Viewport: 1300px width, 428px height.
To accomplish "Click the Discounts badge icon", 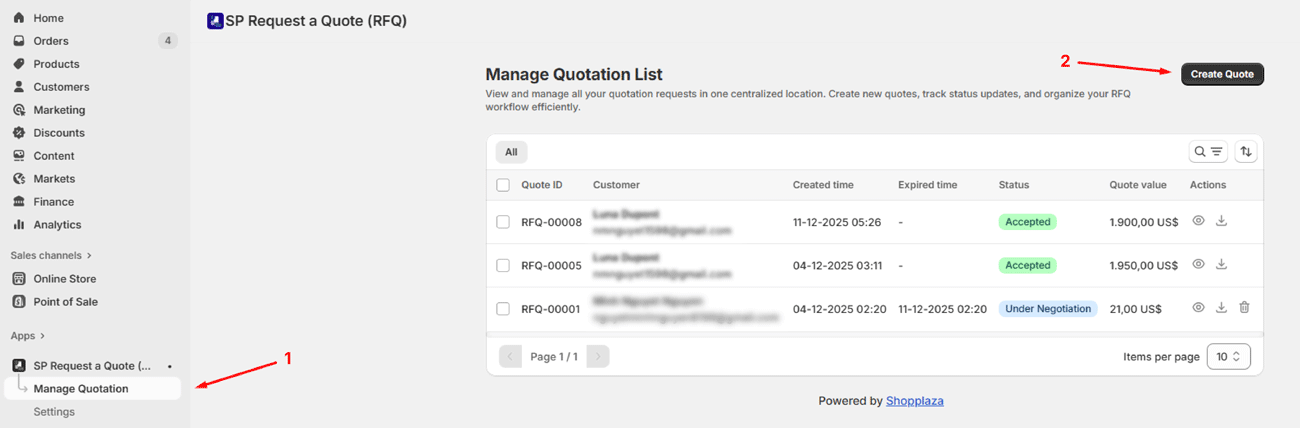I will pos(18,133).
